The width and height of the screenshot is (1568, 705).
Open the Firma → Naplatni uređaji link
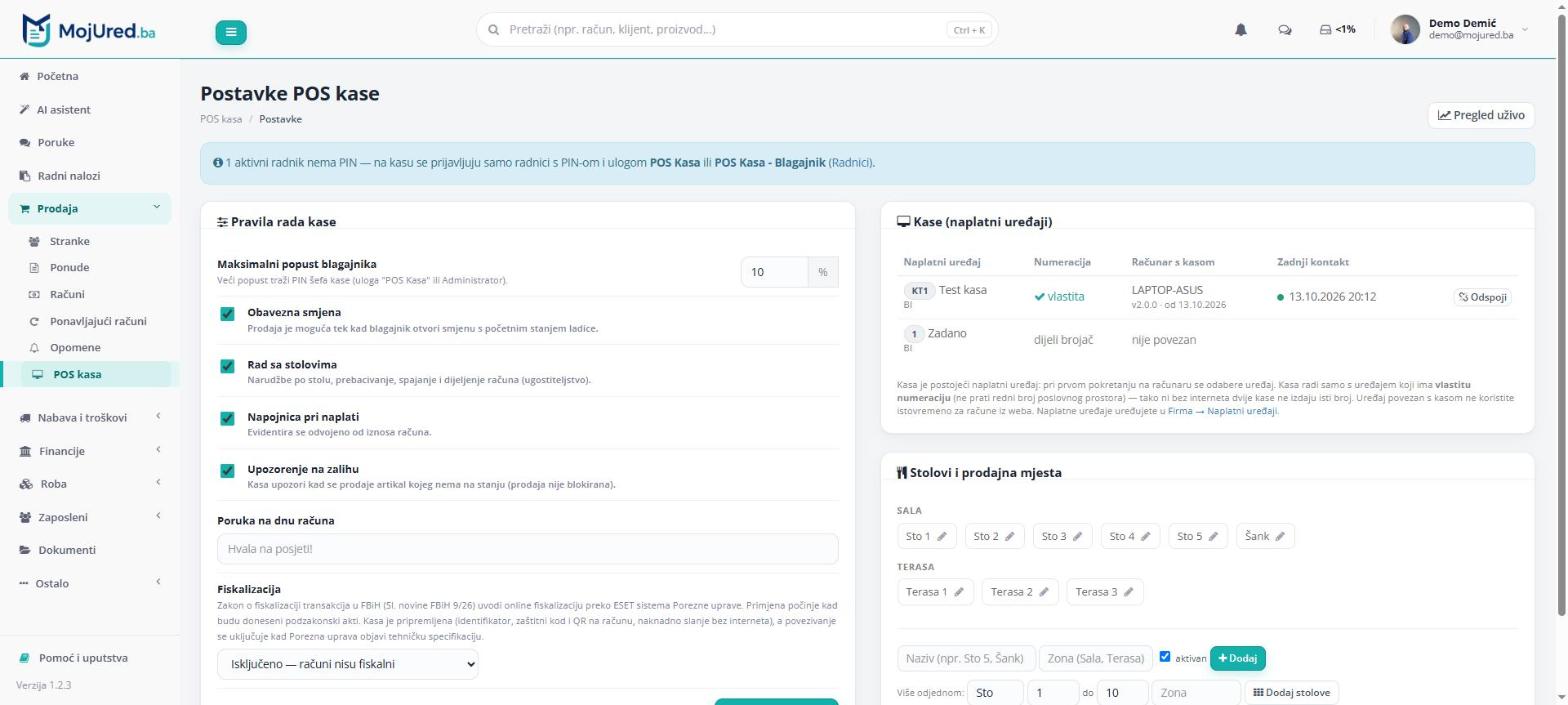[x=1223, y=411]
